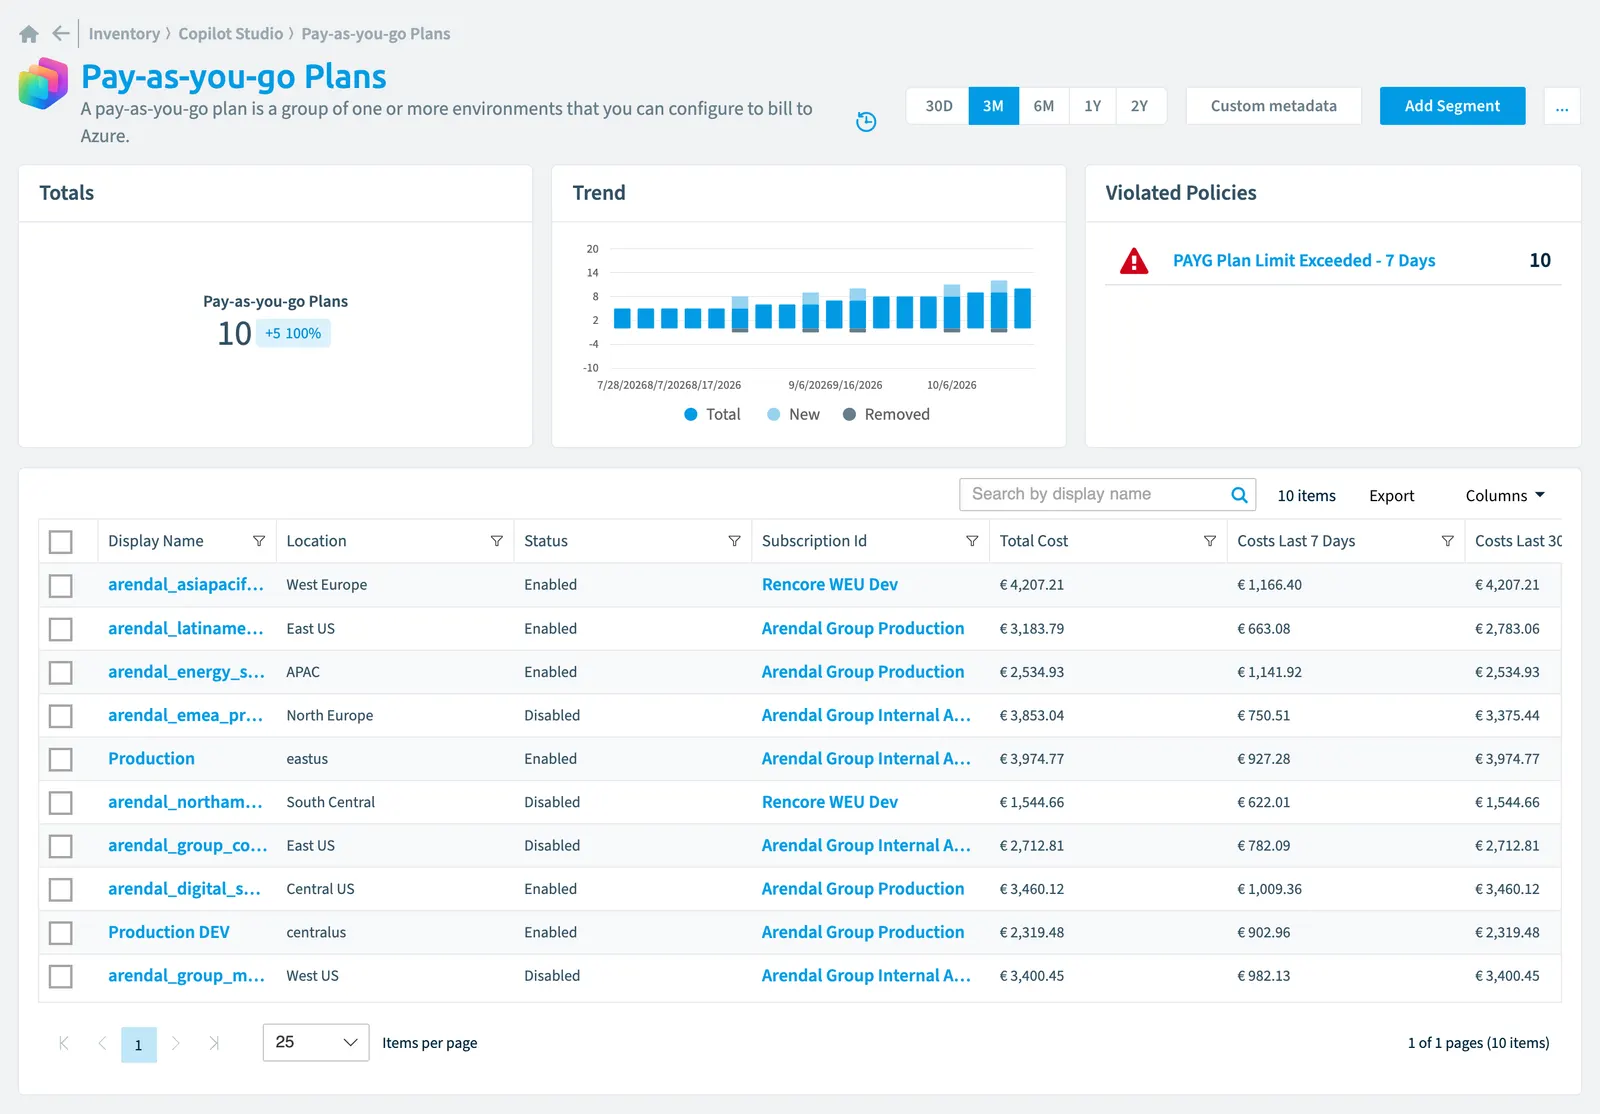Open the Display Name column filter

[x=259, y=541]
